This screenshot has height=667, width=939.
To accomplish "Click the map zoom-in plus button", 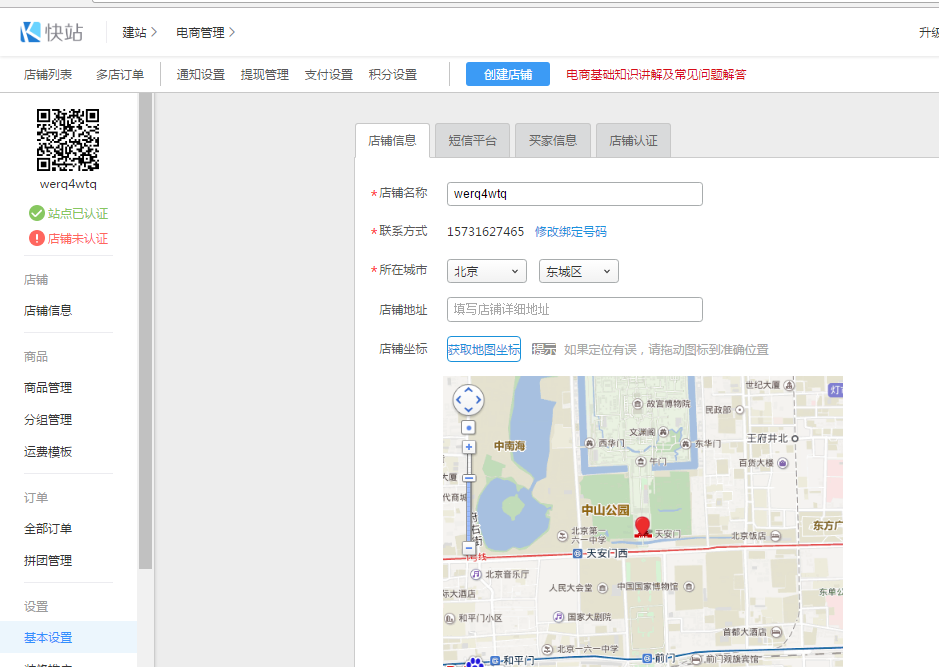I will pyautogui.click(x=468, y=447).
